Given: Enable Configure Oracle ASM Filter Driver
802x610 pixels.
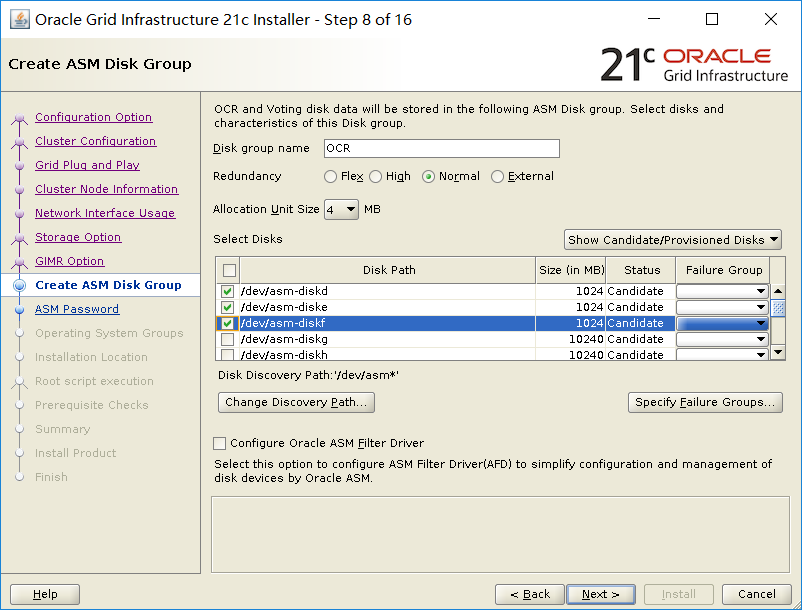Looking at the screenshot, I should tap(219, 443).
